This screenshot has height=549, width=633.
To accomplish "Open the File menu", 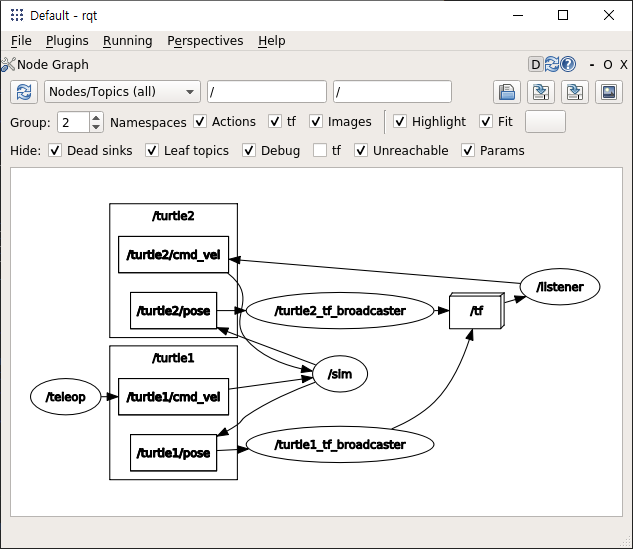I will coord(21,41).
